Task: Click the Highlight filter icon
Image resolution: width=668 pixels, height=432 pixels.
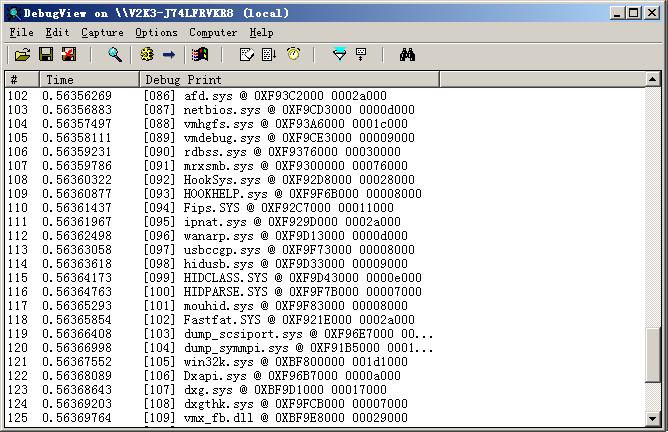Action: [x=361, y=55]
